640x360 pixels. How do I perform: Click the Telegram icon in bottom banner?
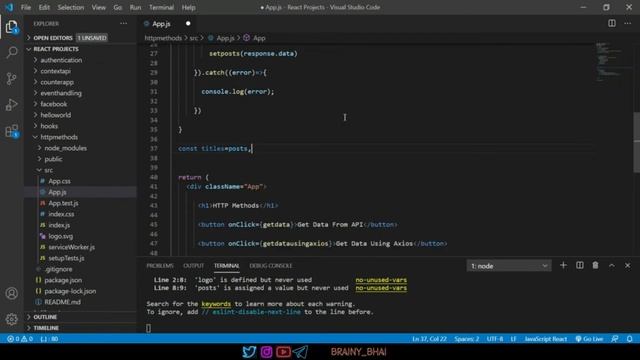pos(300,351)
